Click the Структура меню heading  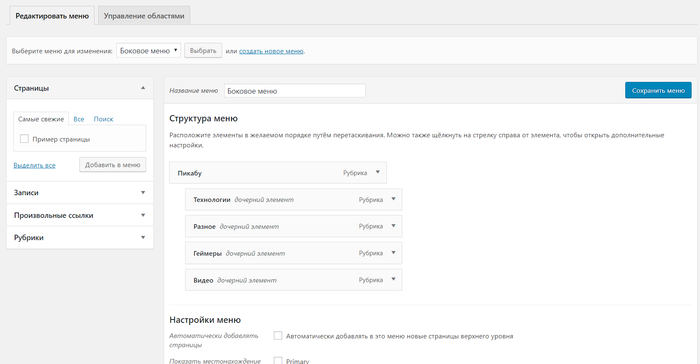[x=204, y=118]
